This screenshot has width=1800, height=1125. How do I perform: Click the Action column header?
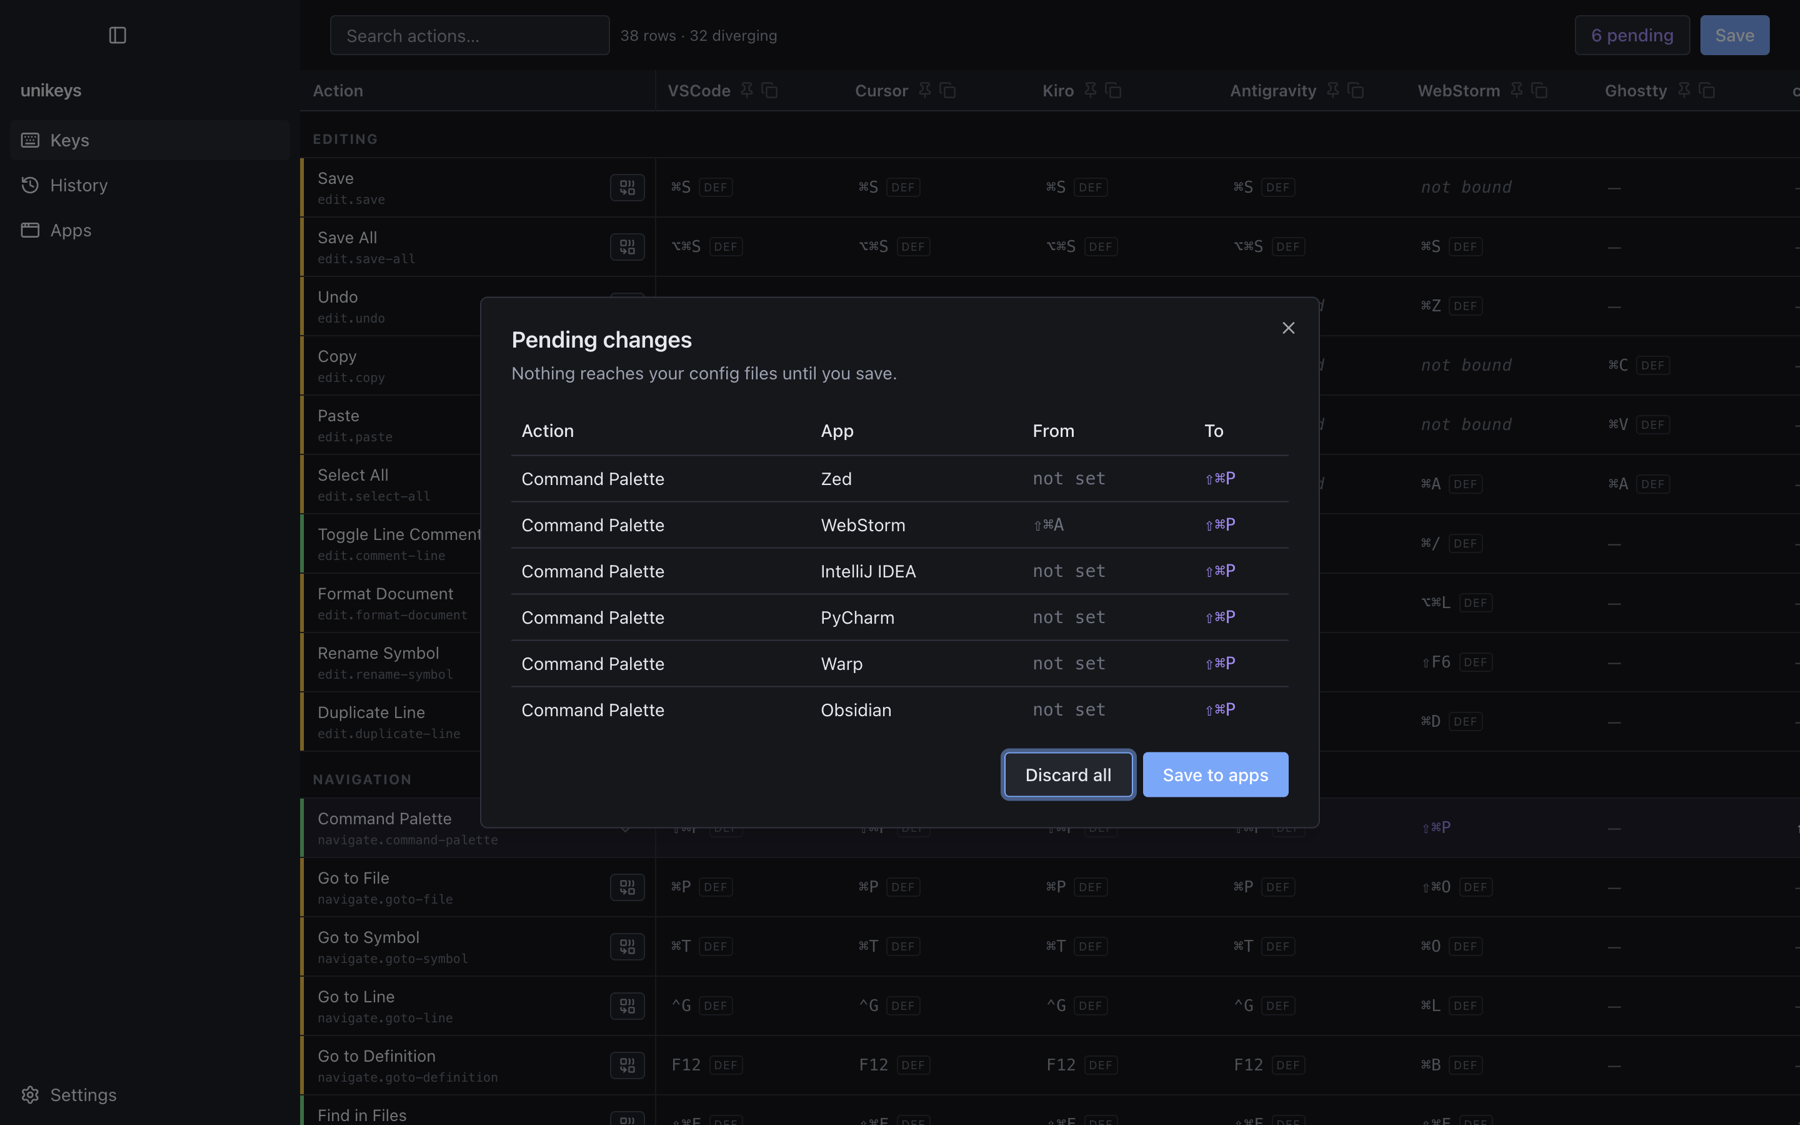coord(338,90)
